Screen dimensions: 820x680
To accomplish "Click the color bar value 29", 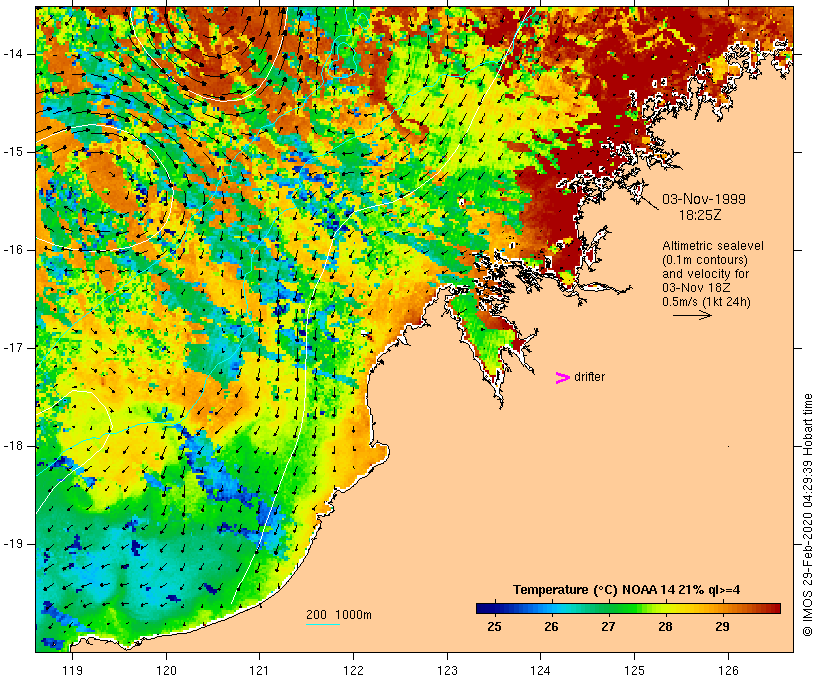I will pos(722,627).
